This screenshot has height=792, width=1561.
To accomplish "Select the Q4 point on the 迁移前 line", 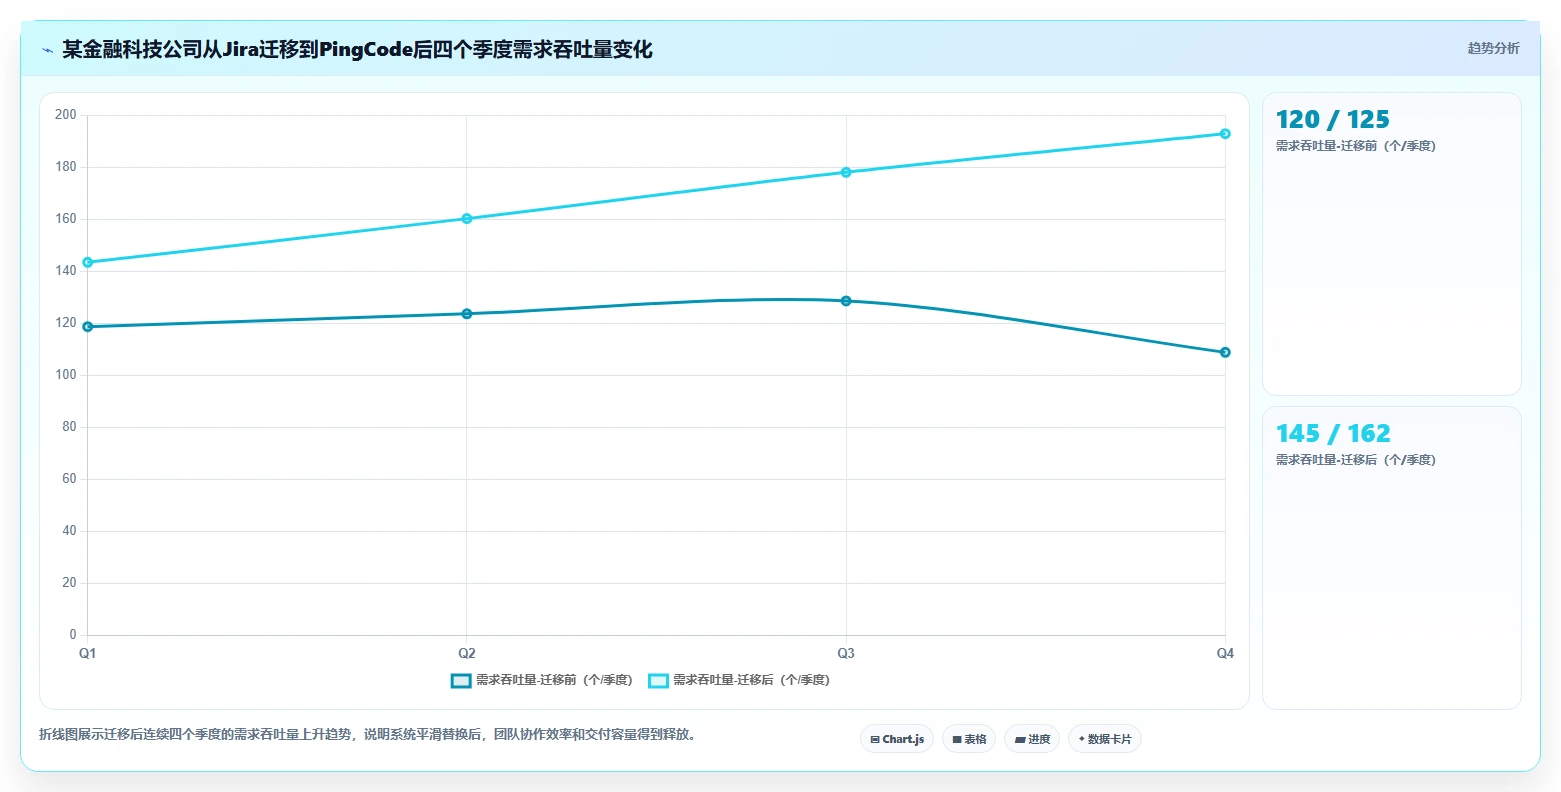I will coord(1225,352).
